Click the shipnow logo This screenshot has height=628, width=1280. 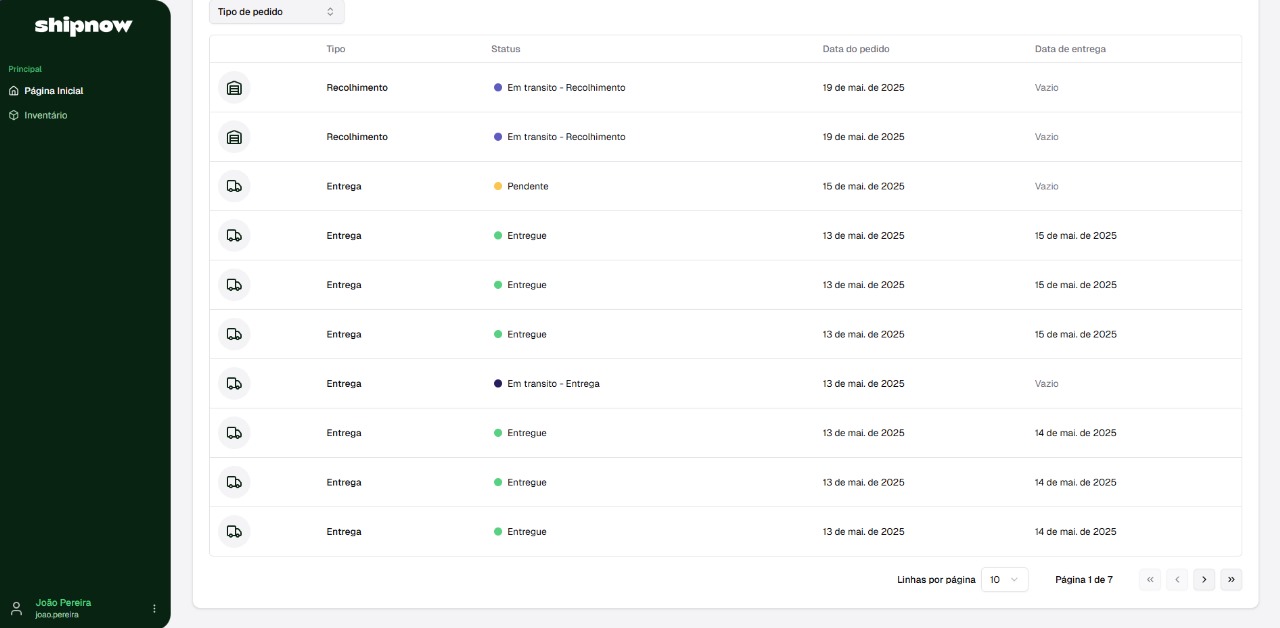pos(83,26)
